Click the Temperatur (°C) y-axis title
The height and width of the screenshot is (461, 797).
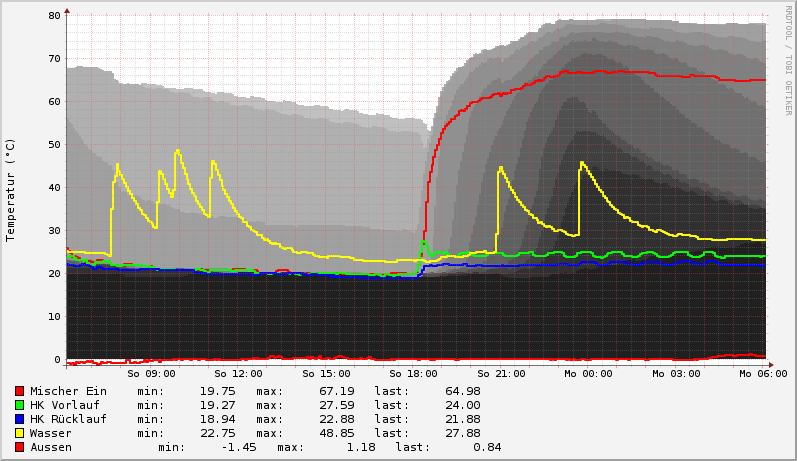11,189
